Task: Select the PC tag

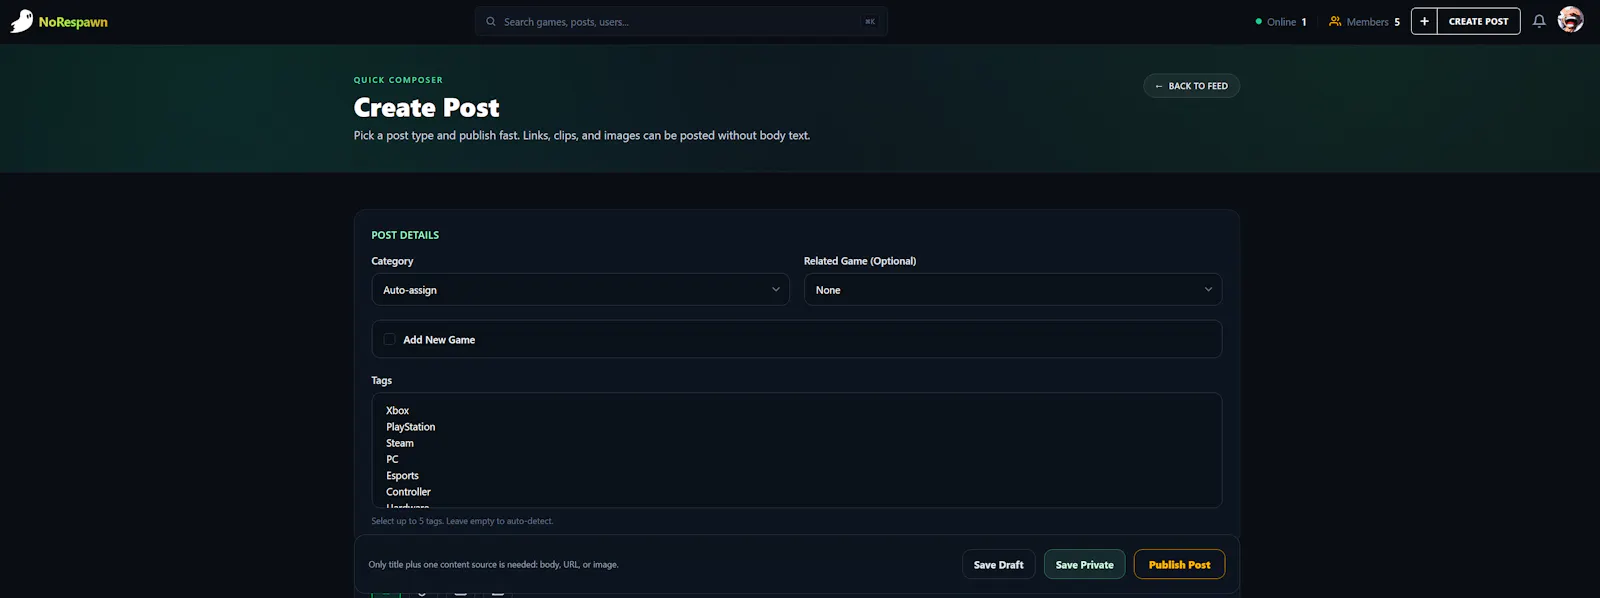Action: (392, 459)
